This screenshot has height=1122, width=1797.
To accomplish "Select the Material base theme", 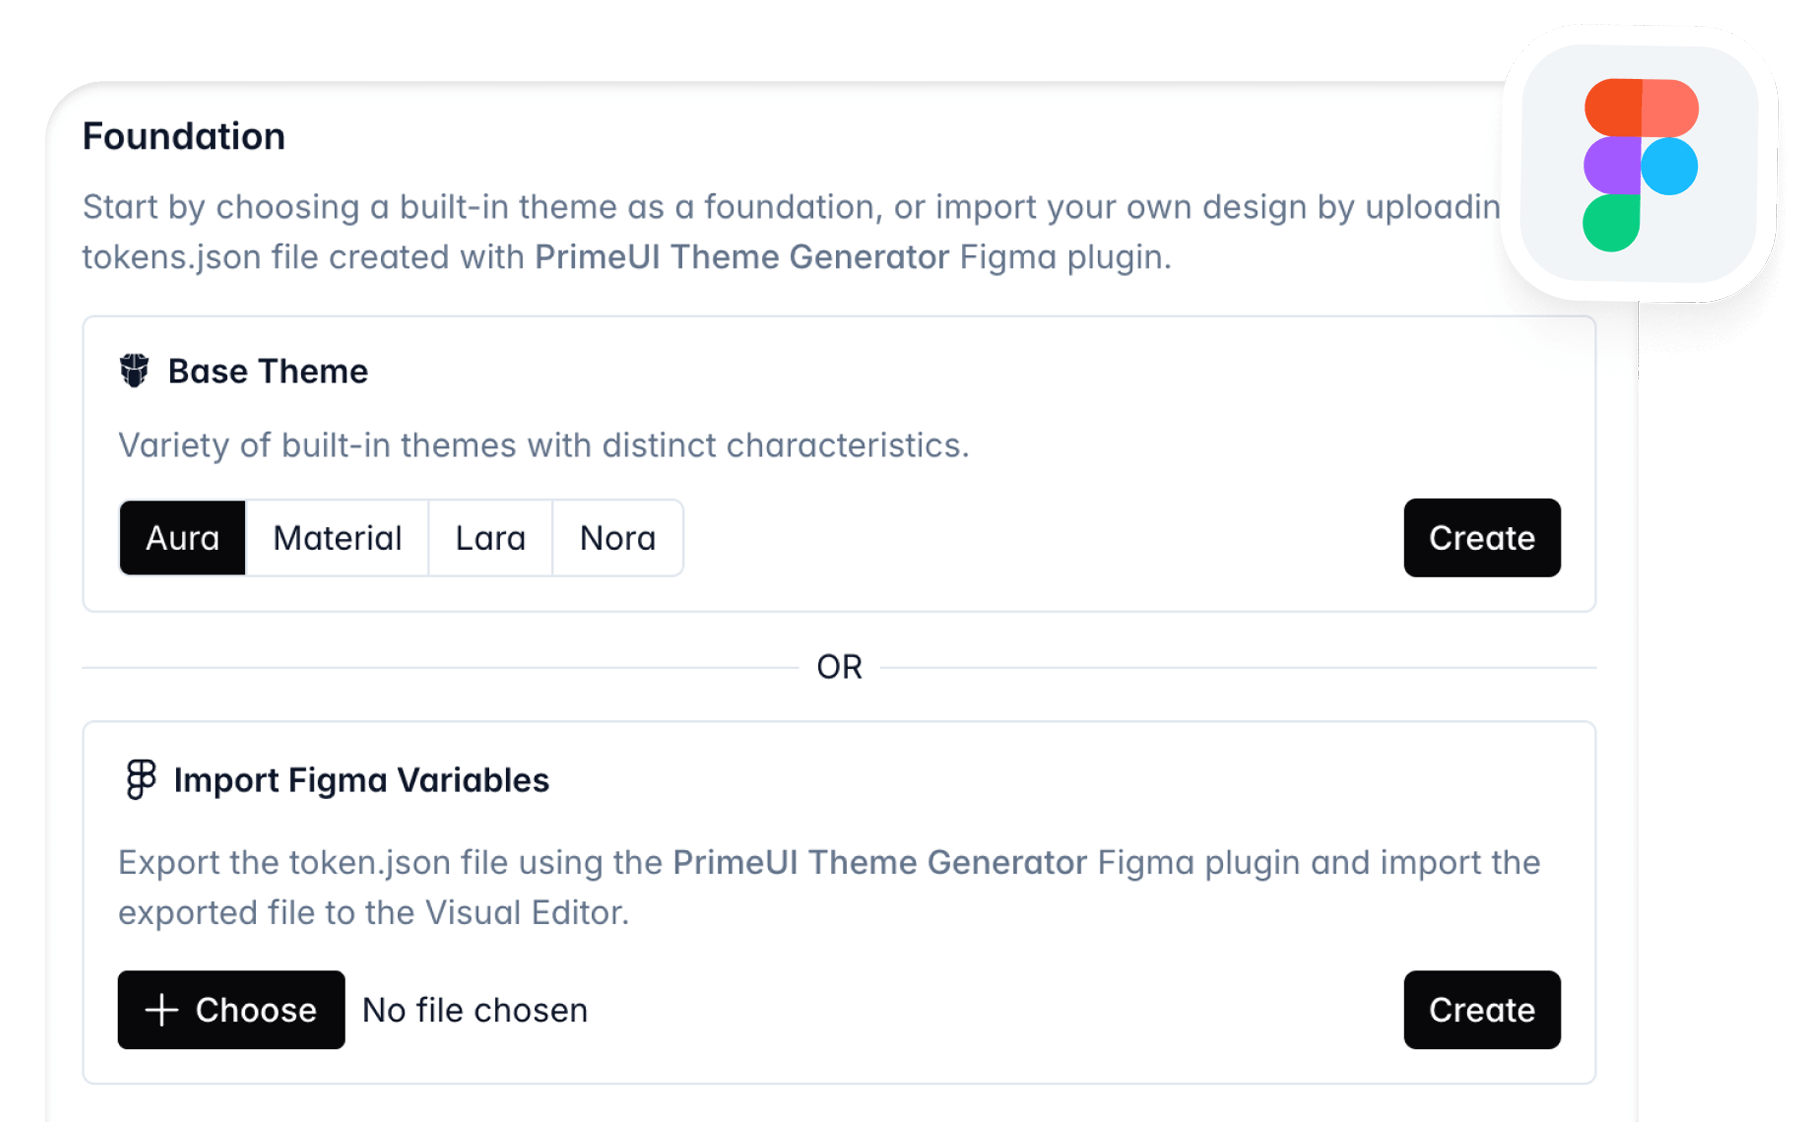I will (336, 538).
